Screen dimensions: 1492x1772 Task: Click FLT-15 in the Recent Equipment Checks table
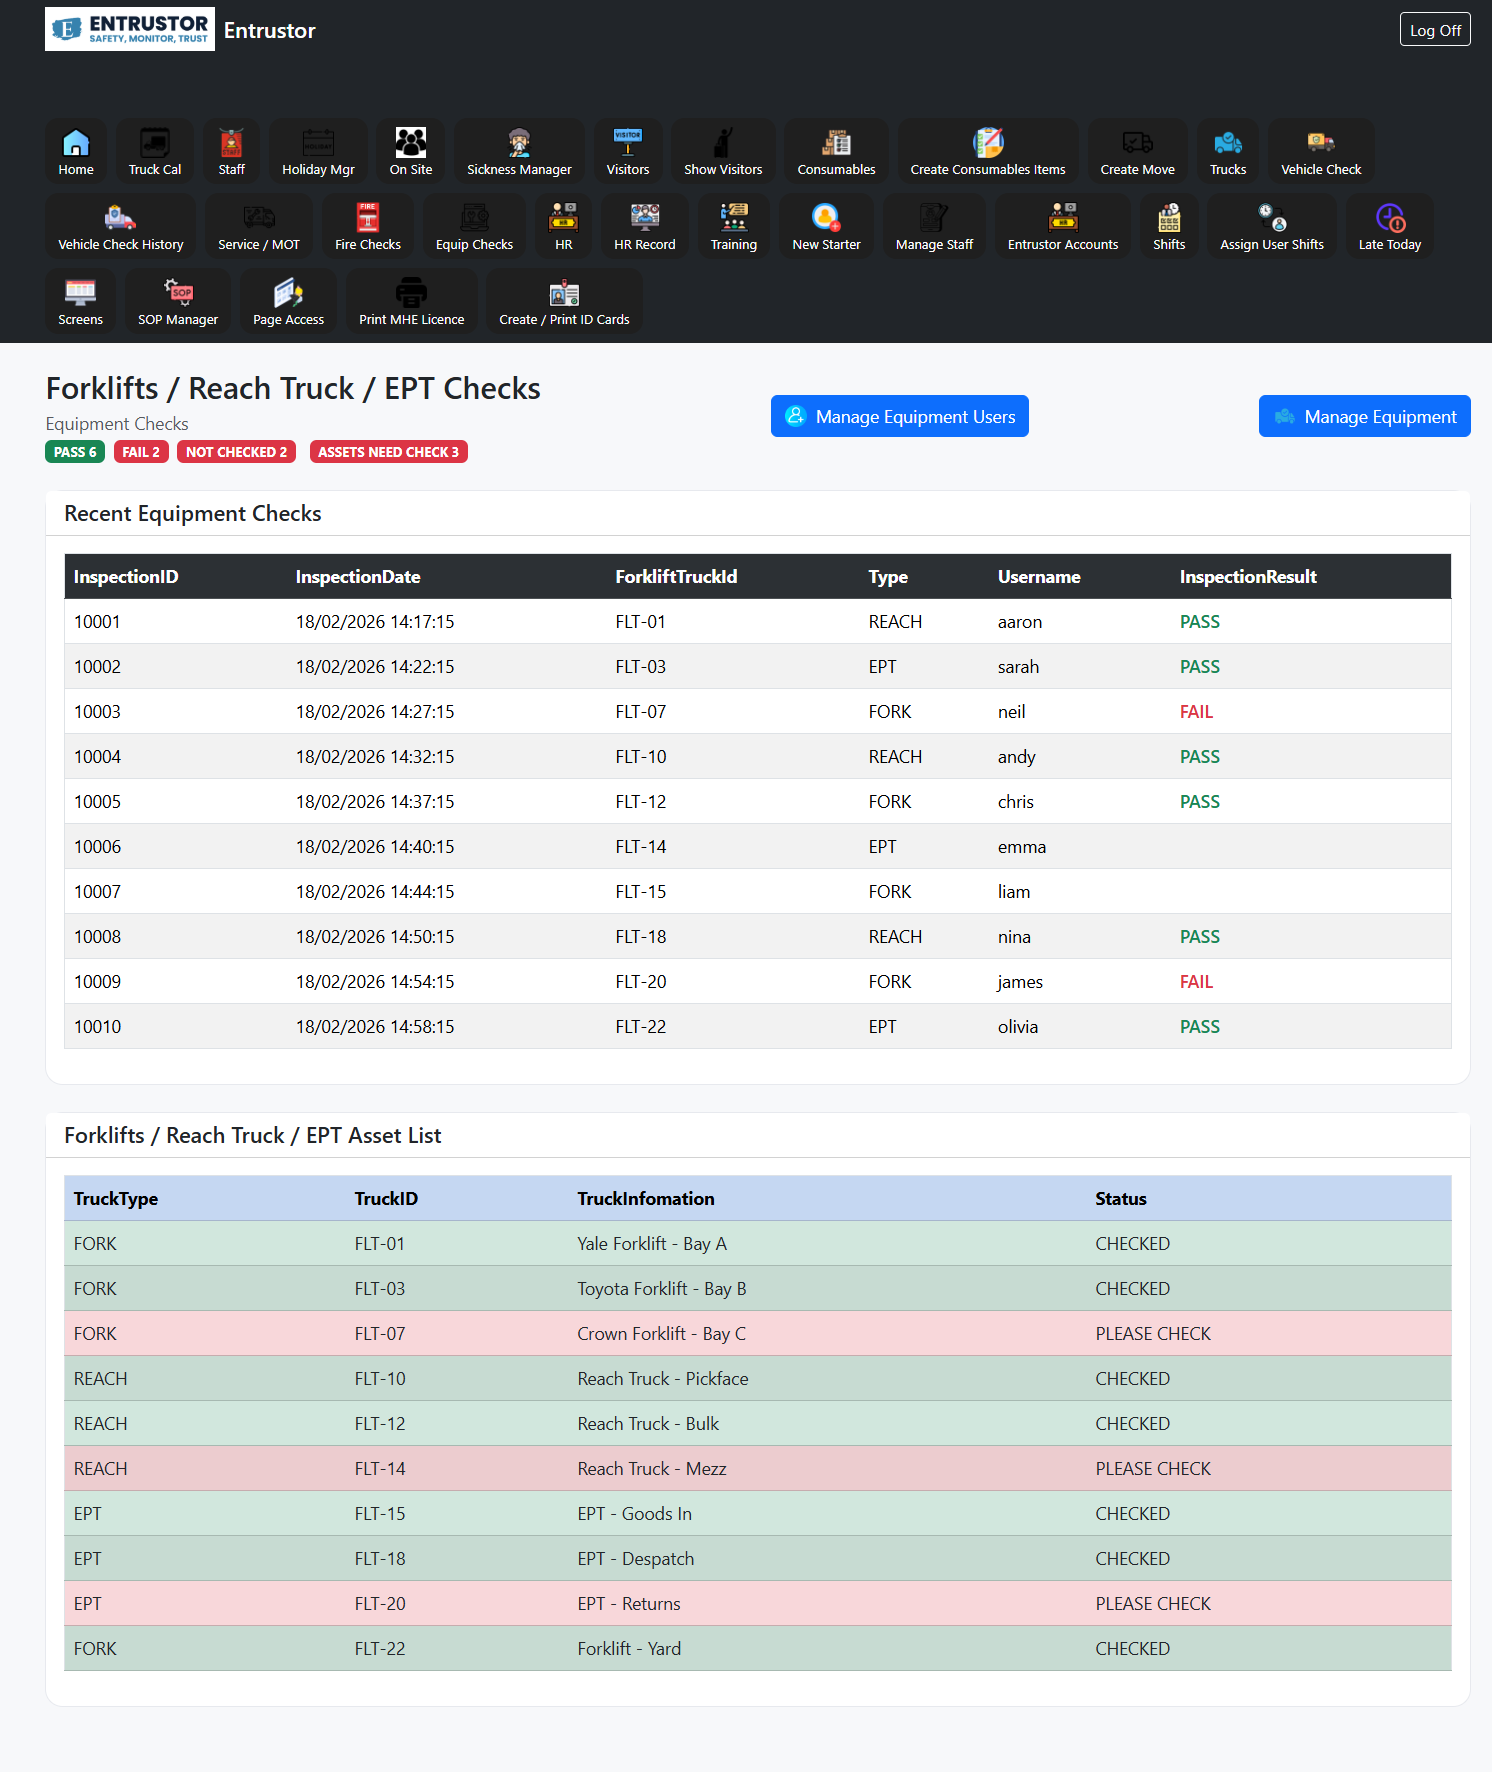pos(640,892)
